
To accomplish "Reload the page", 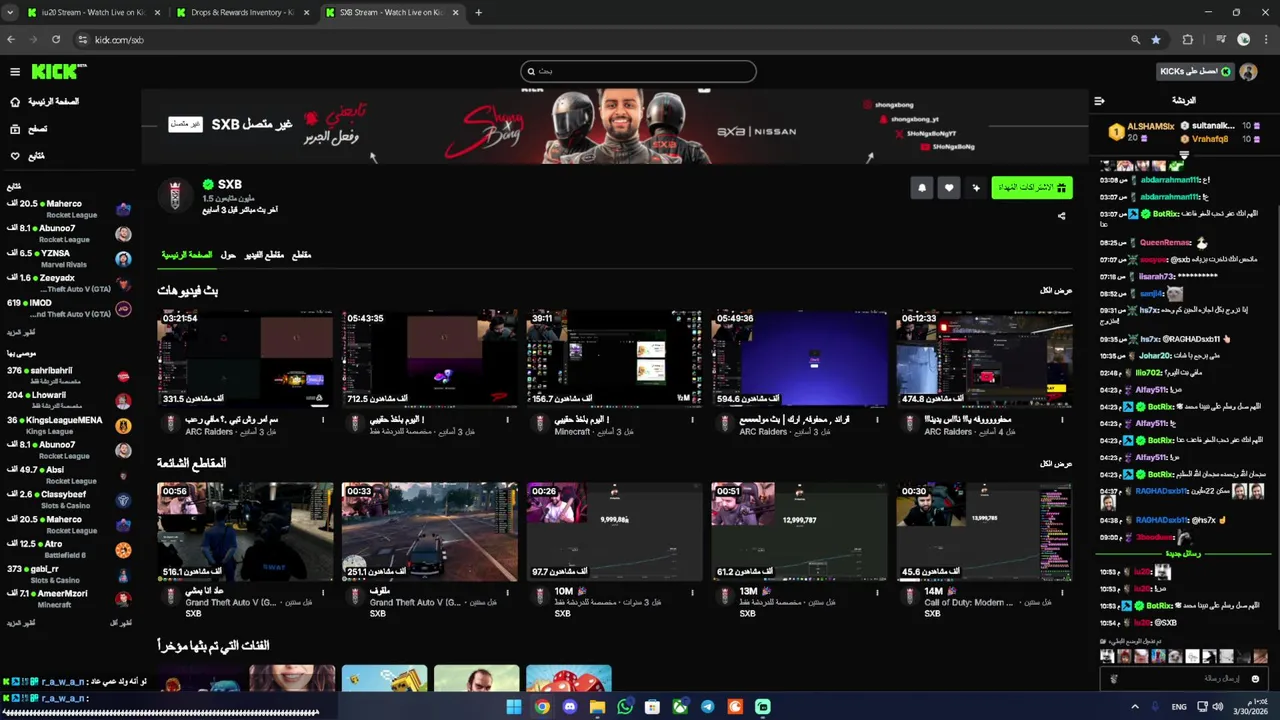I will click(x=56, y=40).
